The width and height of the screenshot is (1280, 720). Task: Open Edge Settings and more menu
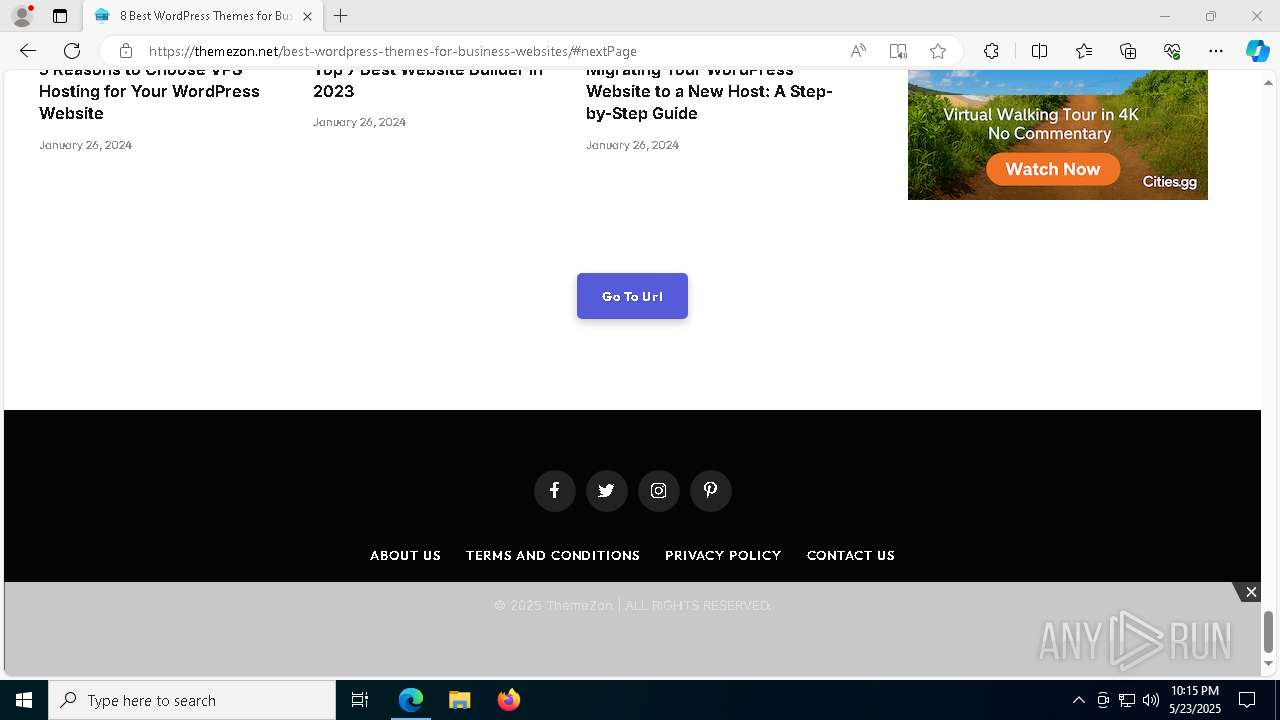click(x=1216, y=51)
